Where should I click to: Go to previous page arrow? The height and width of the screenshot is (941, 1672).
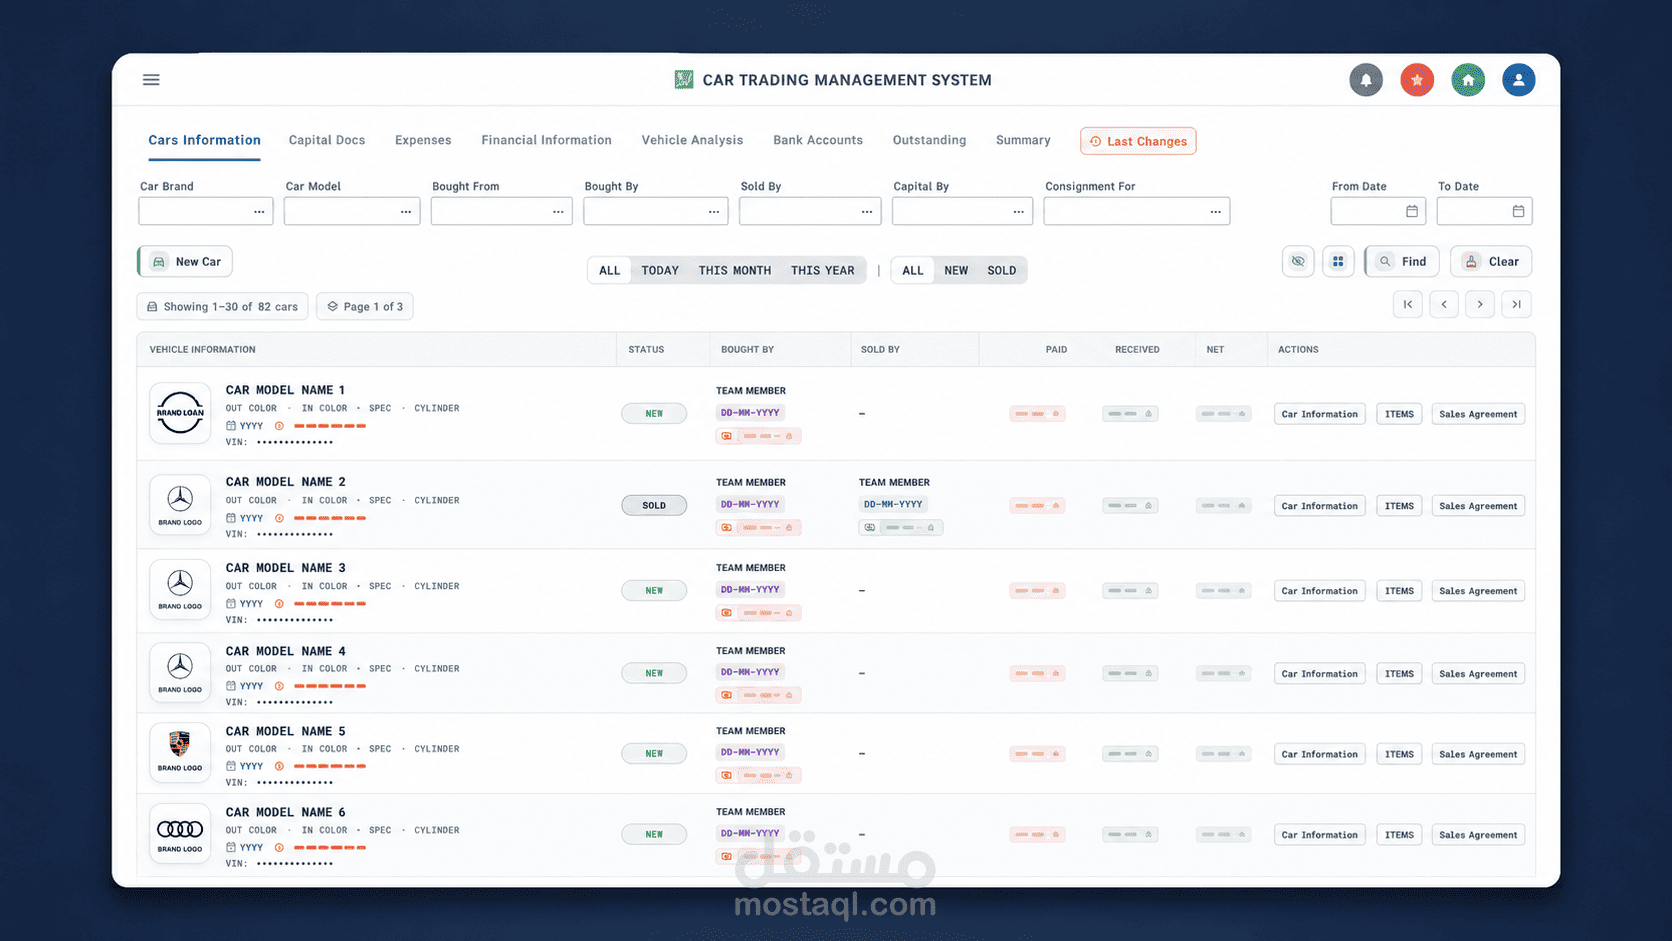1444,305
